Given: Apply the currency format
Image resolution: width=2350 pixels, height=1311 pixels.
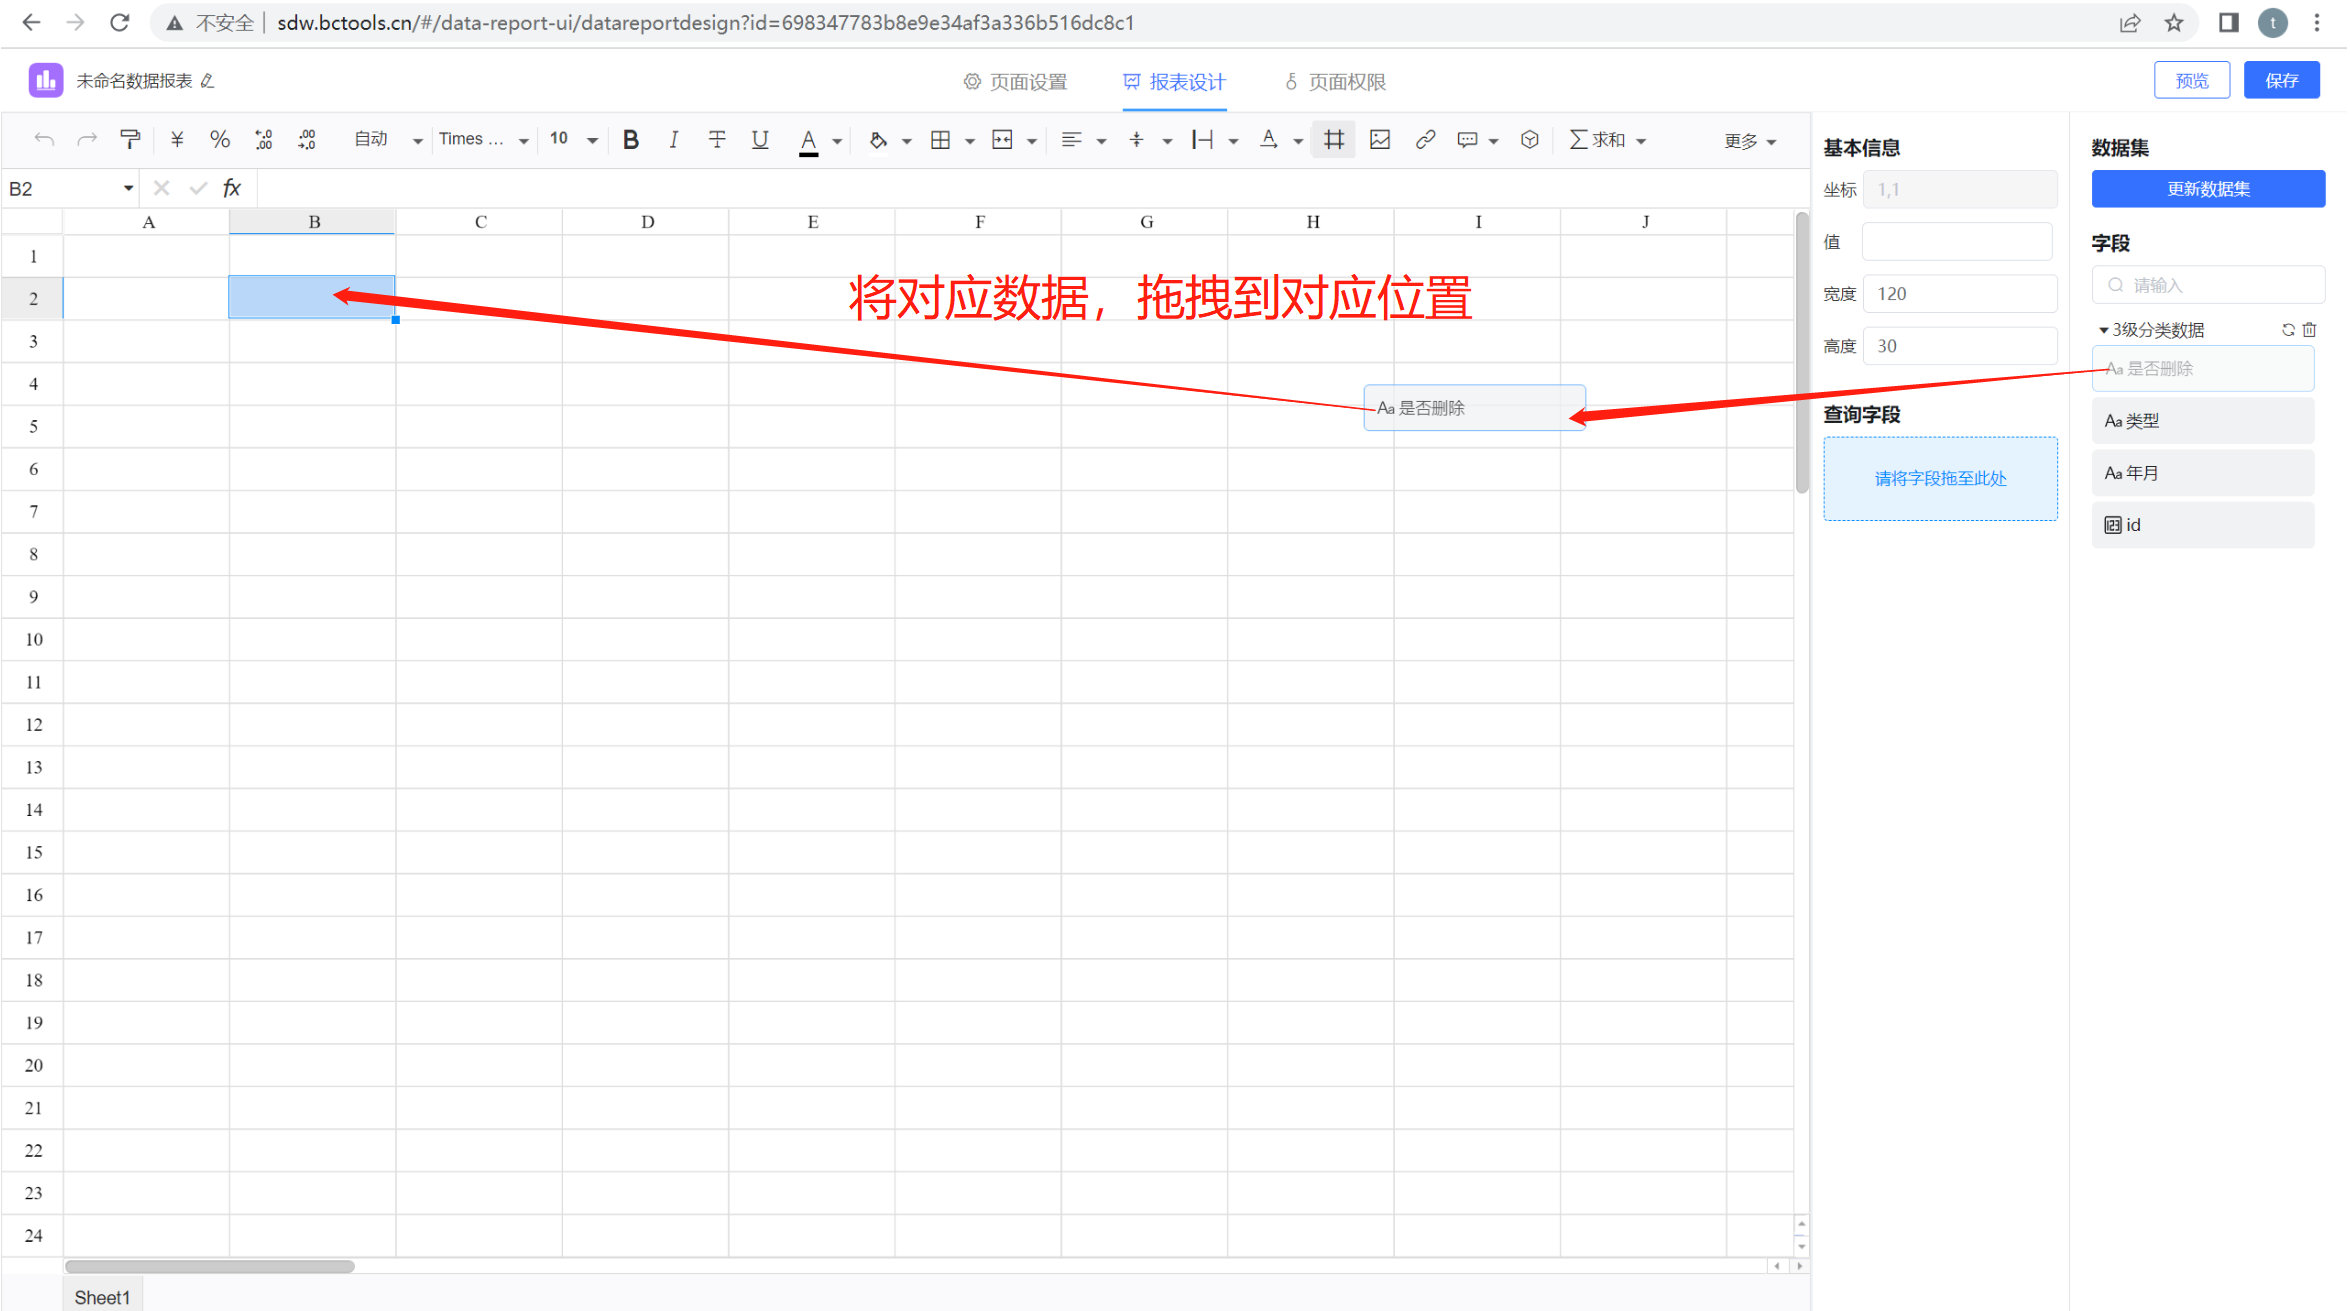Looking at the screenshot, I should (176, 140).
